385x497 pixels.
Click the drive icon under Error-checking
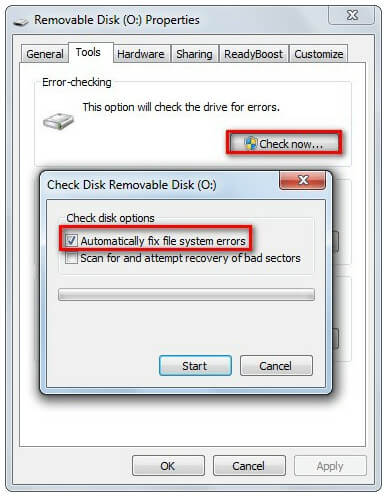[58, 121]
